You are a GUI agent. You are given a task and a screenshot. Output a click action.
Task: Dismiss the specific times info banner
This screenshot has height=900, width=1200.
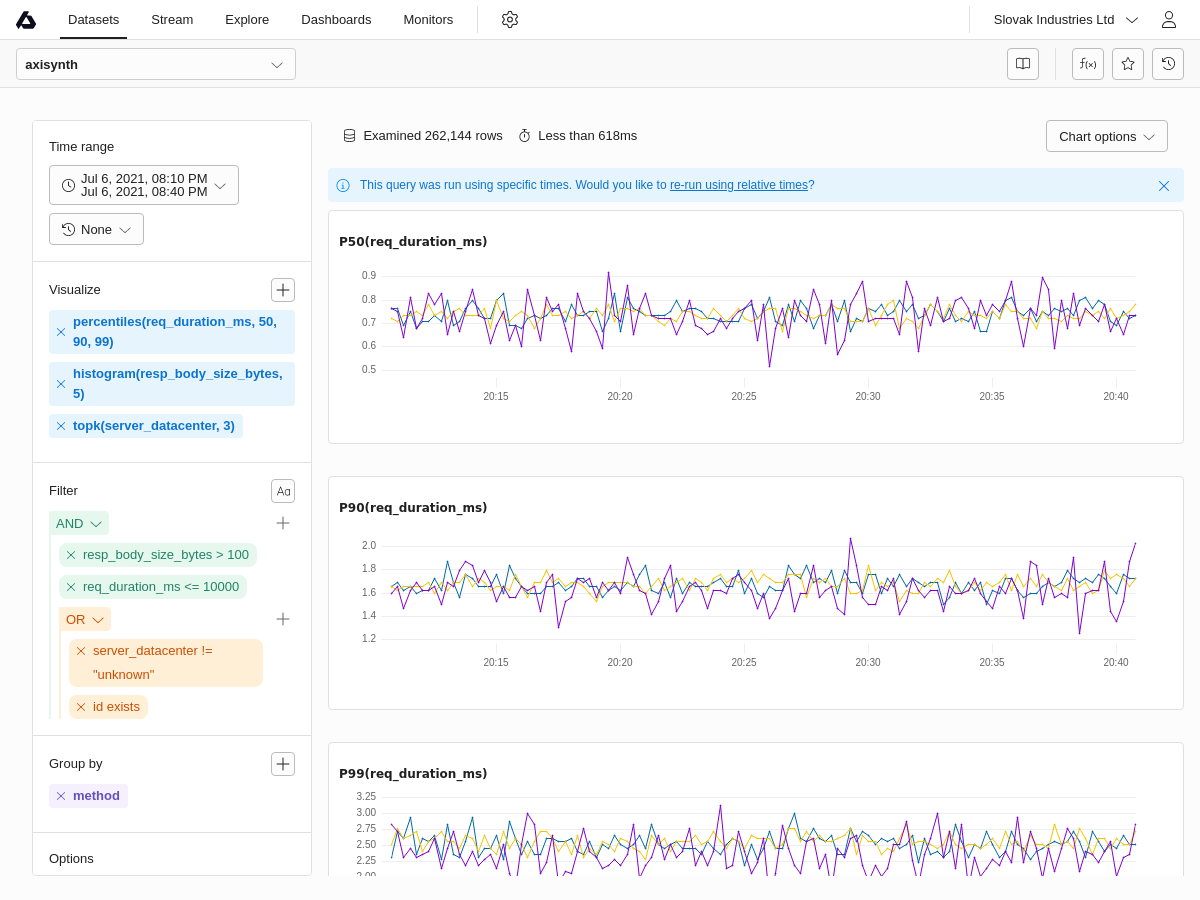pos(1163,186)
